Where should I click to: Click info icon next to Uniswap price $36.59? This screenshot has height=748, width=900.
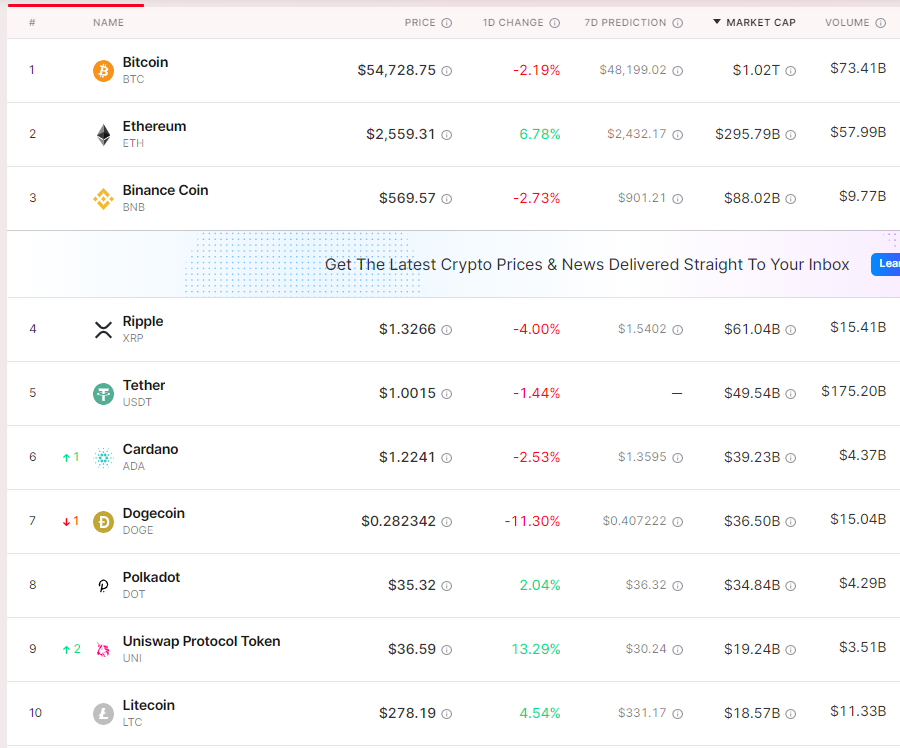point(447,650)
